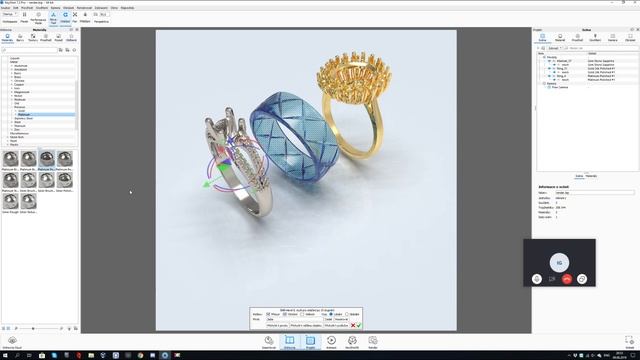
Task: Select the Přiblížení dolly tool
Action: point(85,17)
